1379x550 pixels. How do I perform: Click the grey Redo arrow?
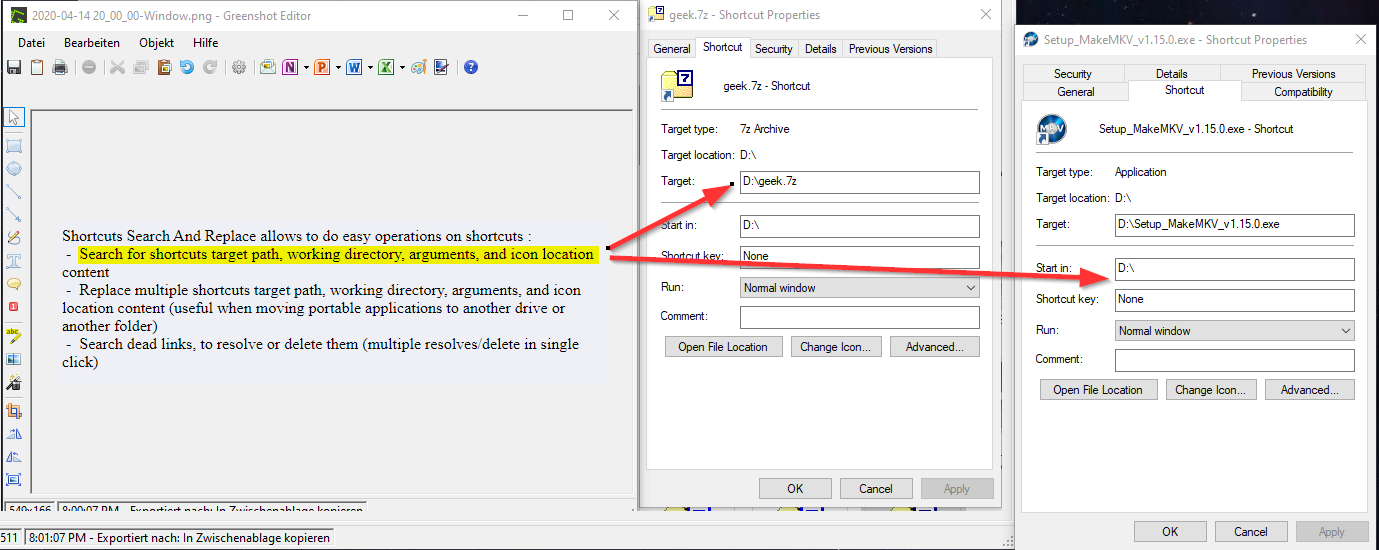(x=210, y=67)
